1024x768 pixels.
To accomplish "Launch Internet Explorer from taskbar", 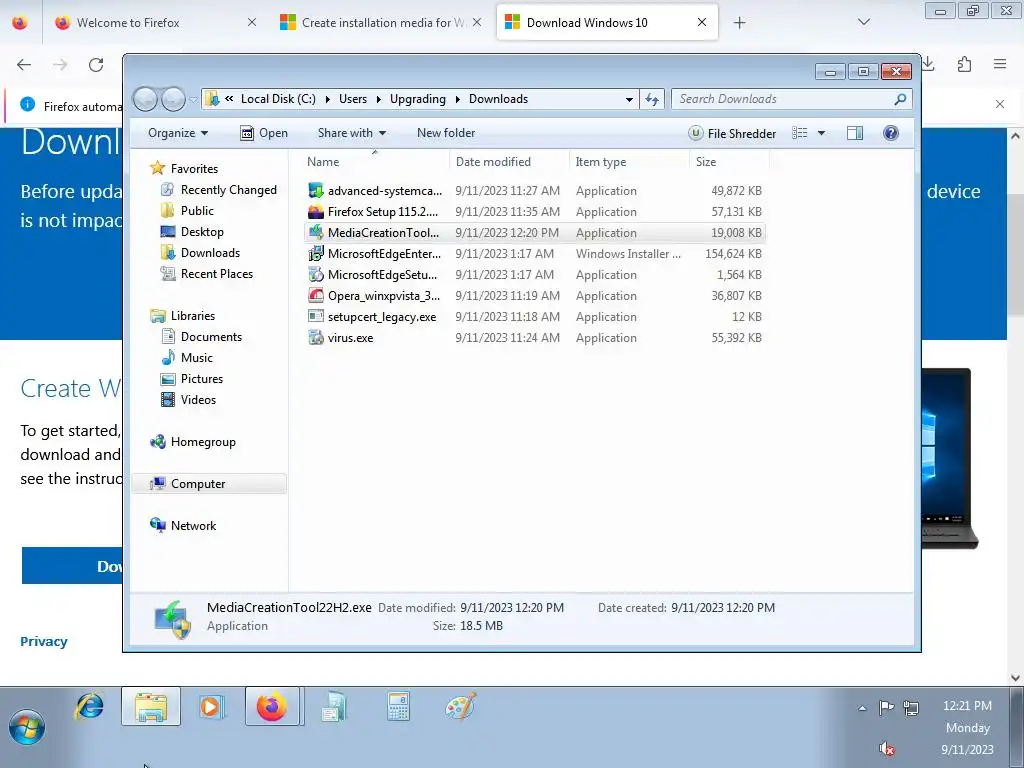I will click(x=90, y=706).
